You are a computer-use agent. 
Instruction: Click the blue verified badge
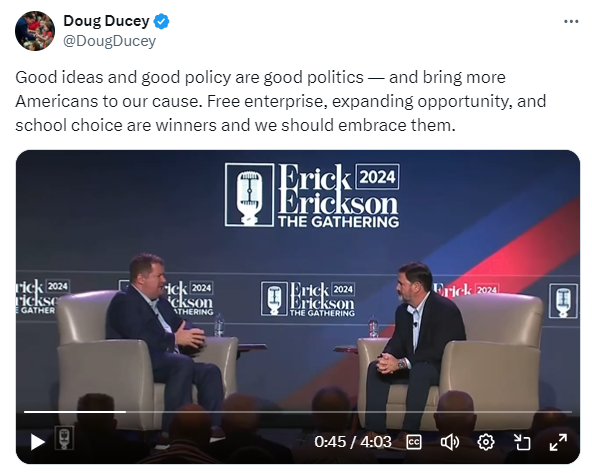[x=161, y=21]
